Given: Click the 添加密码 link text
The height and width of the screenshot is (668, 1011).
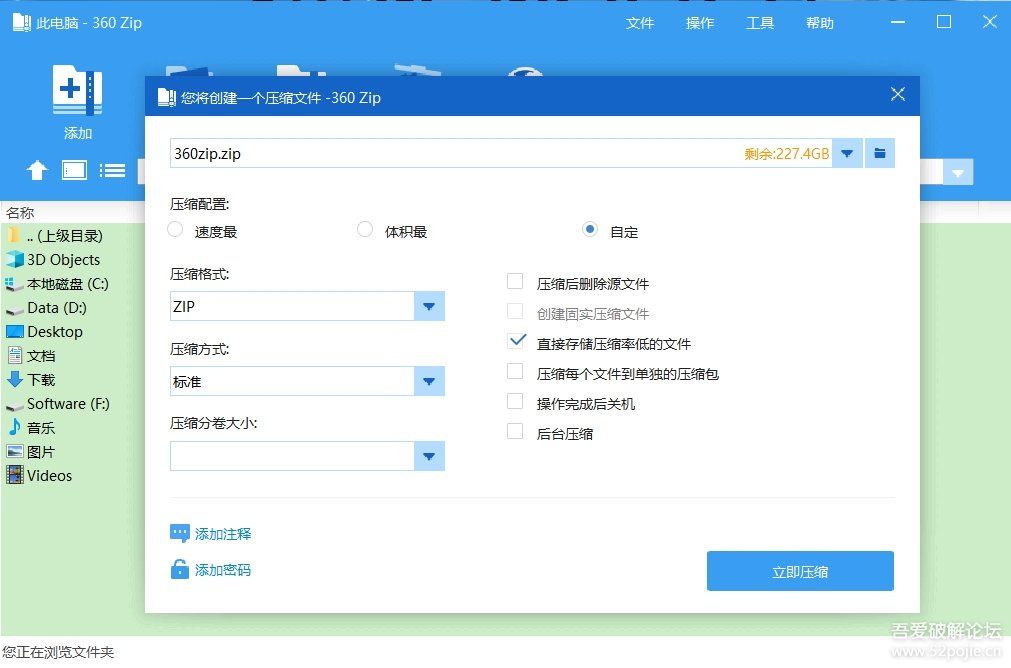Looking at the screenshot, I should tap(223, 570).
